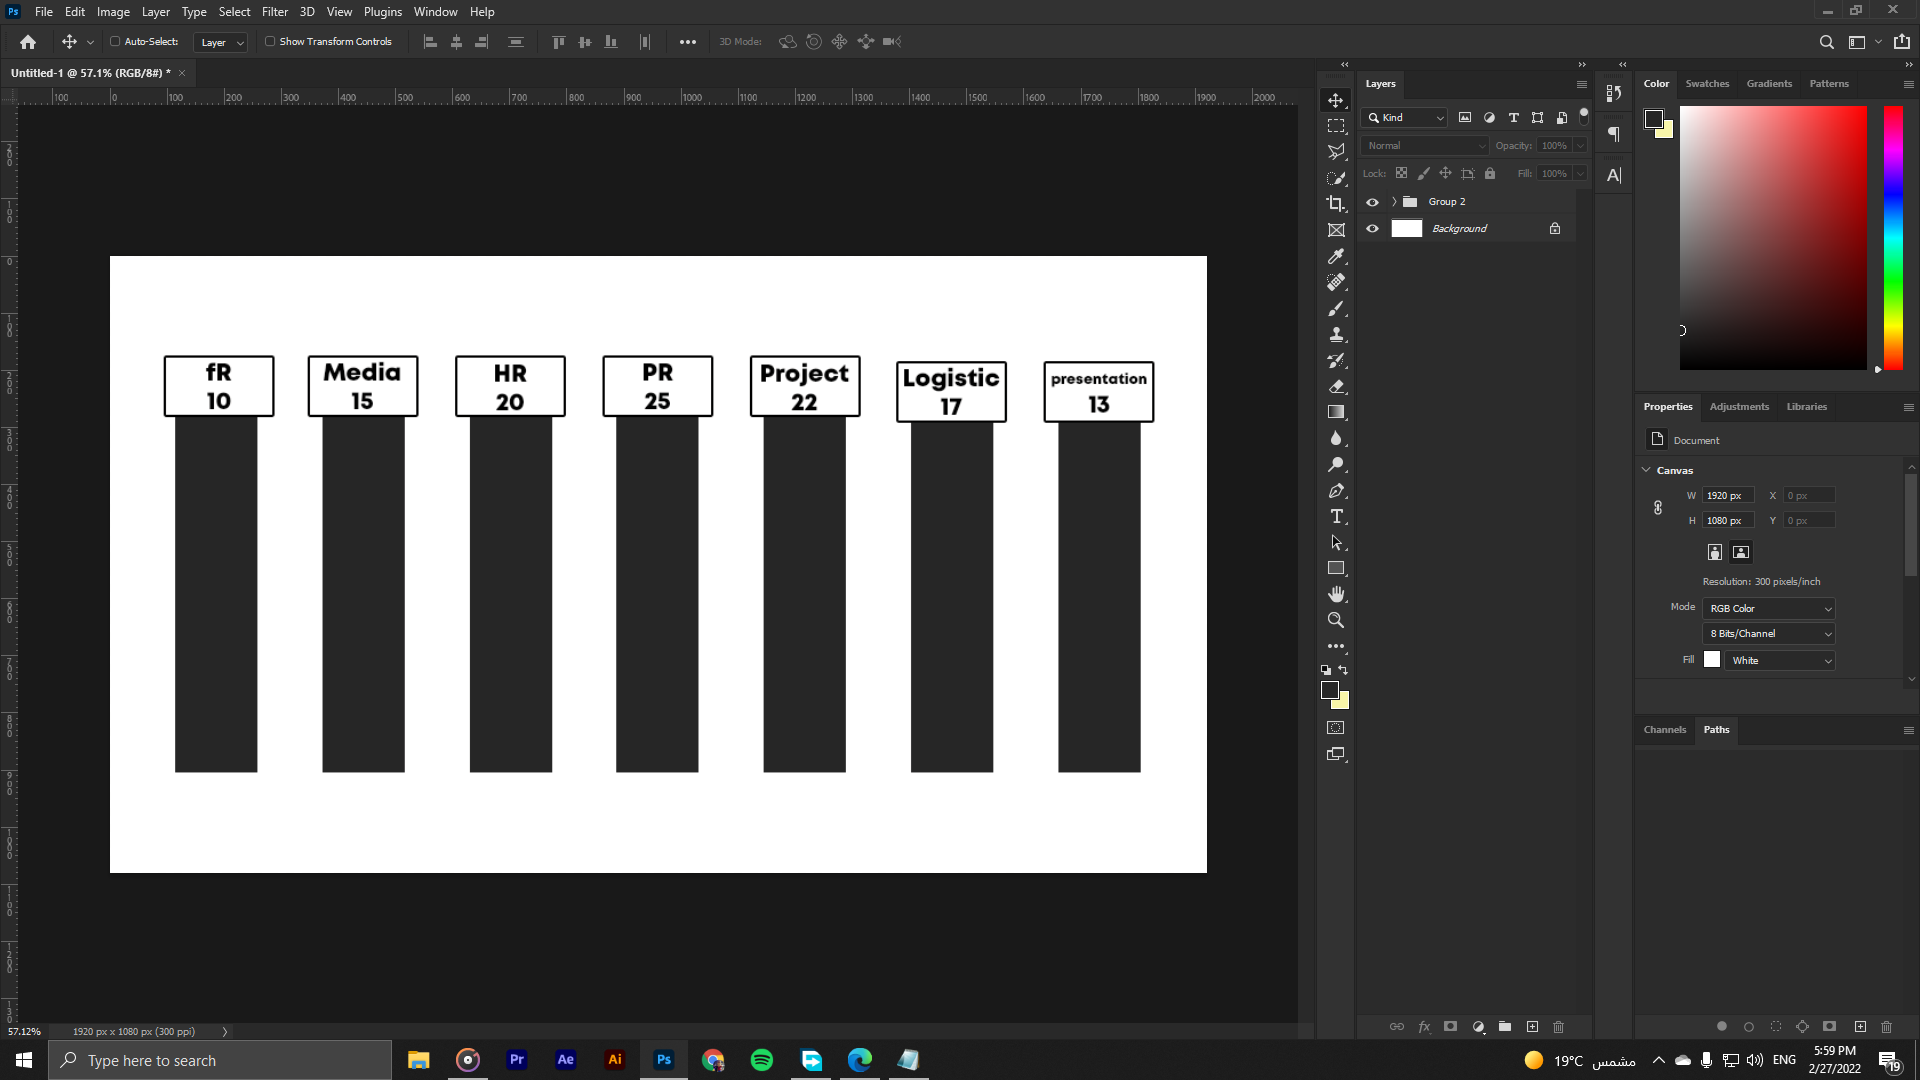This screenshot has height=1080, width=1920.
Task: Select the Polygonal Lasso tool
Action: pos(1336,152)
